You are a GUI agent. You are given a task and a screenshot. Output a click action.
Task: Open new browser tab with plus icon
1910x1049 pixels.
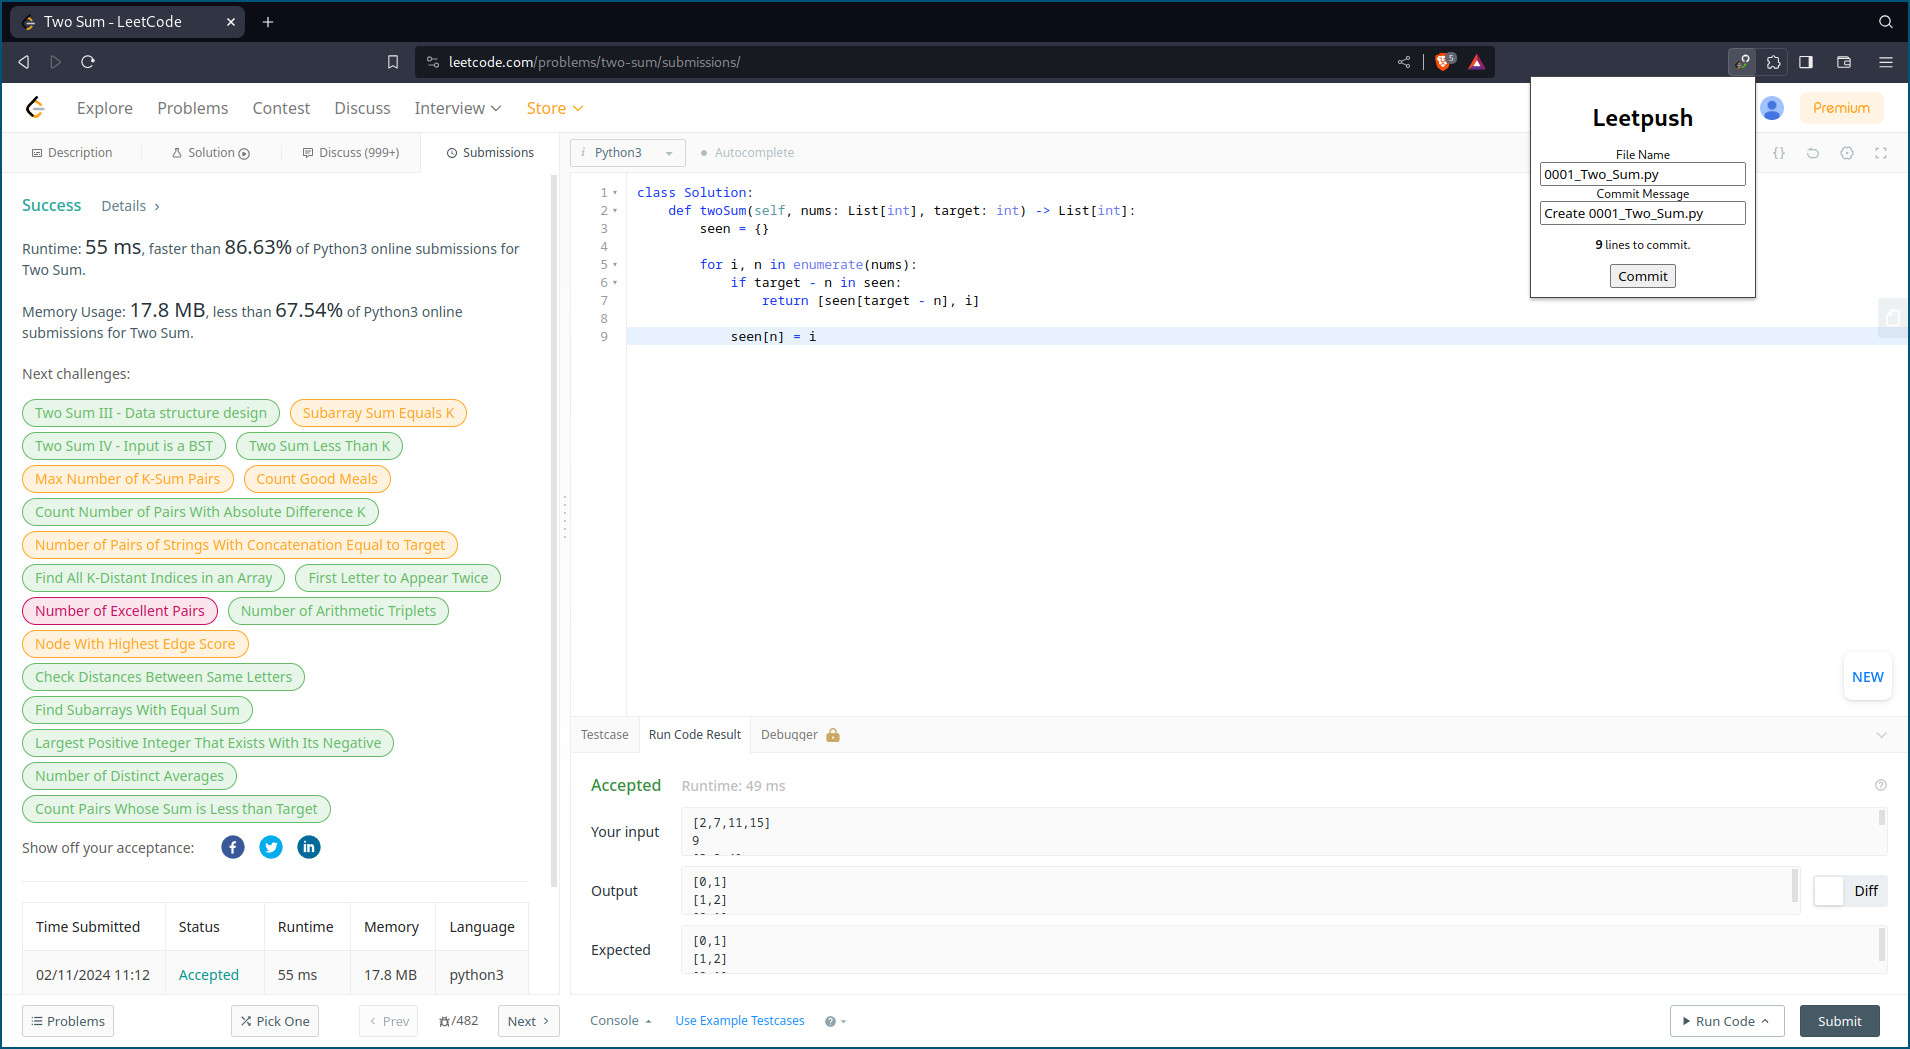[x=268, y=22]
